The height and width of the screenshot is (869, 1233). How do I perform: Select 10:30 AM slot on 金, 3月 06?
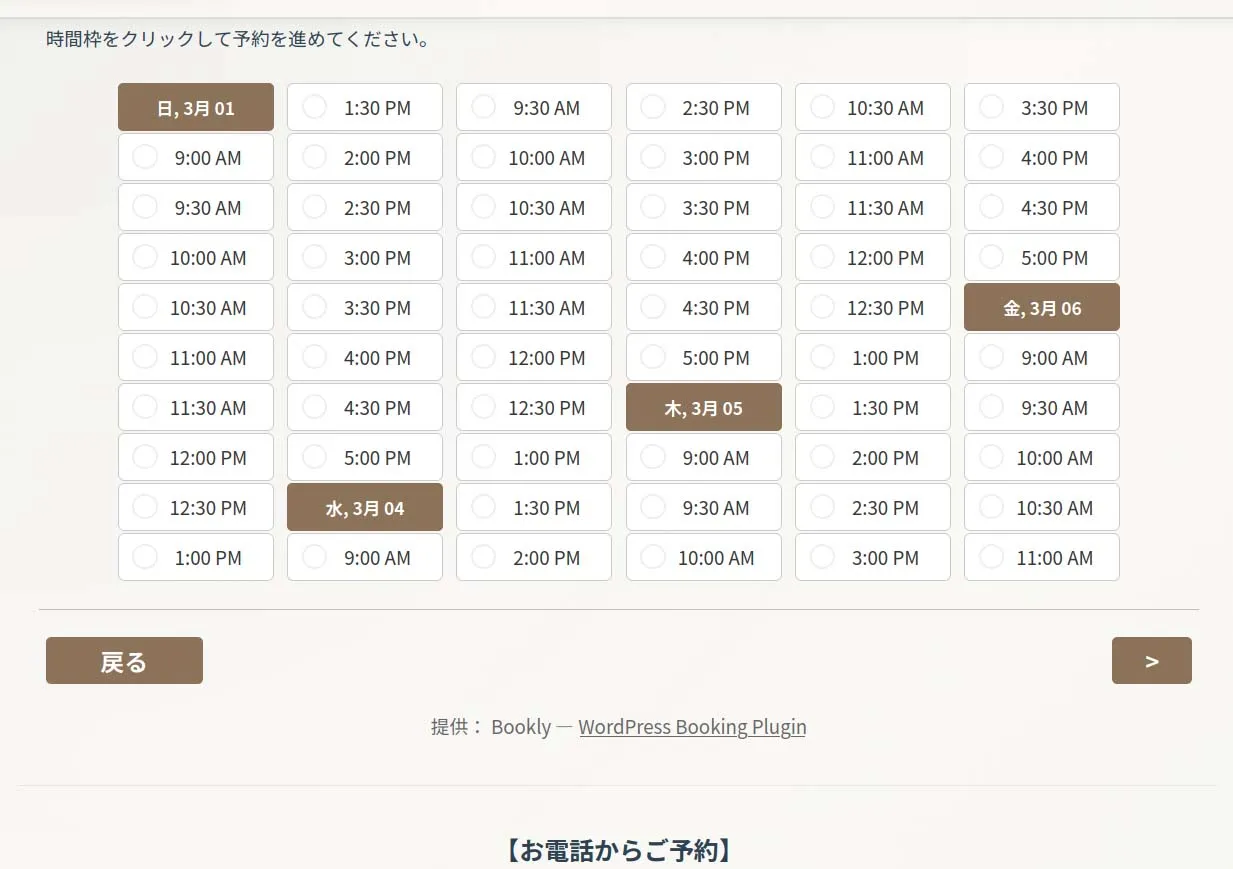[1042, 508]
